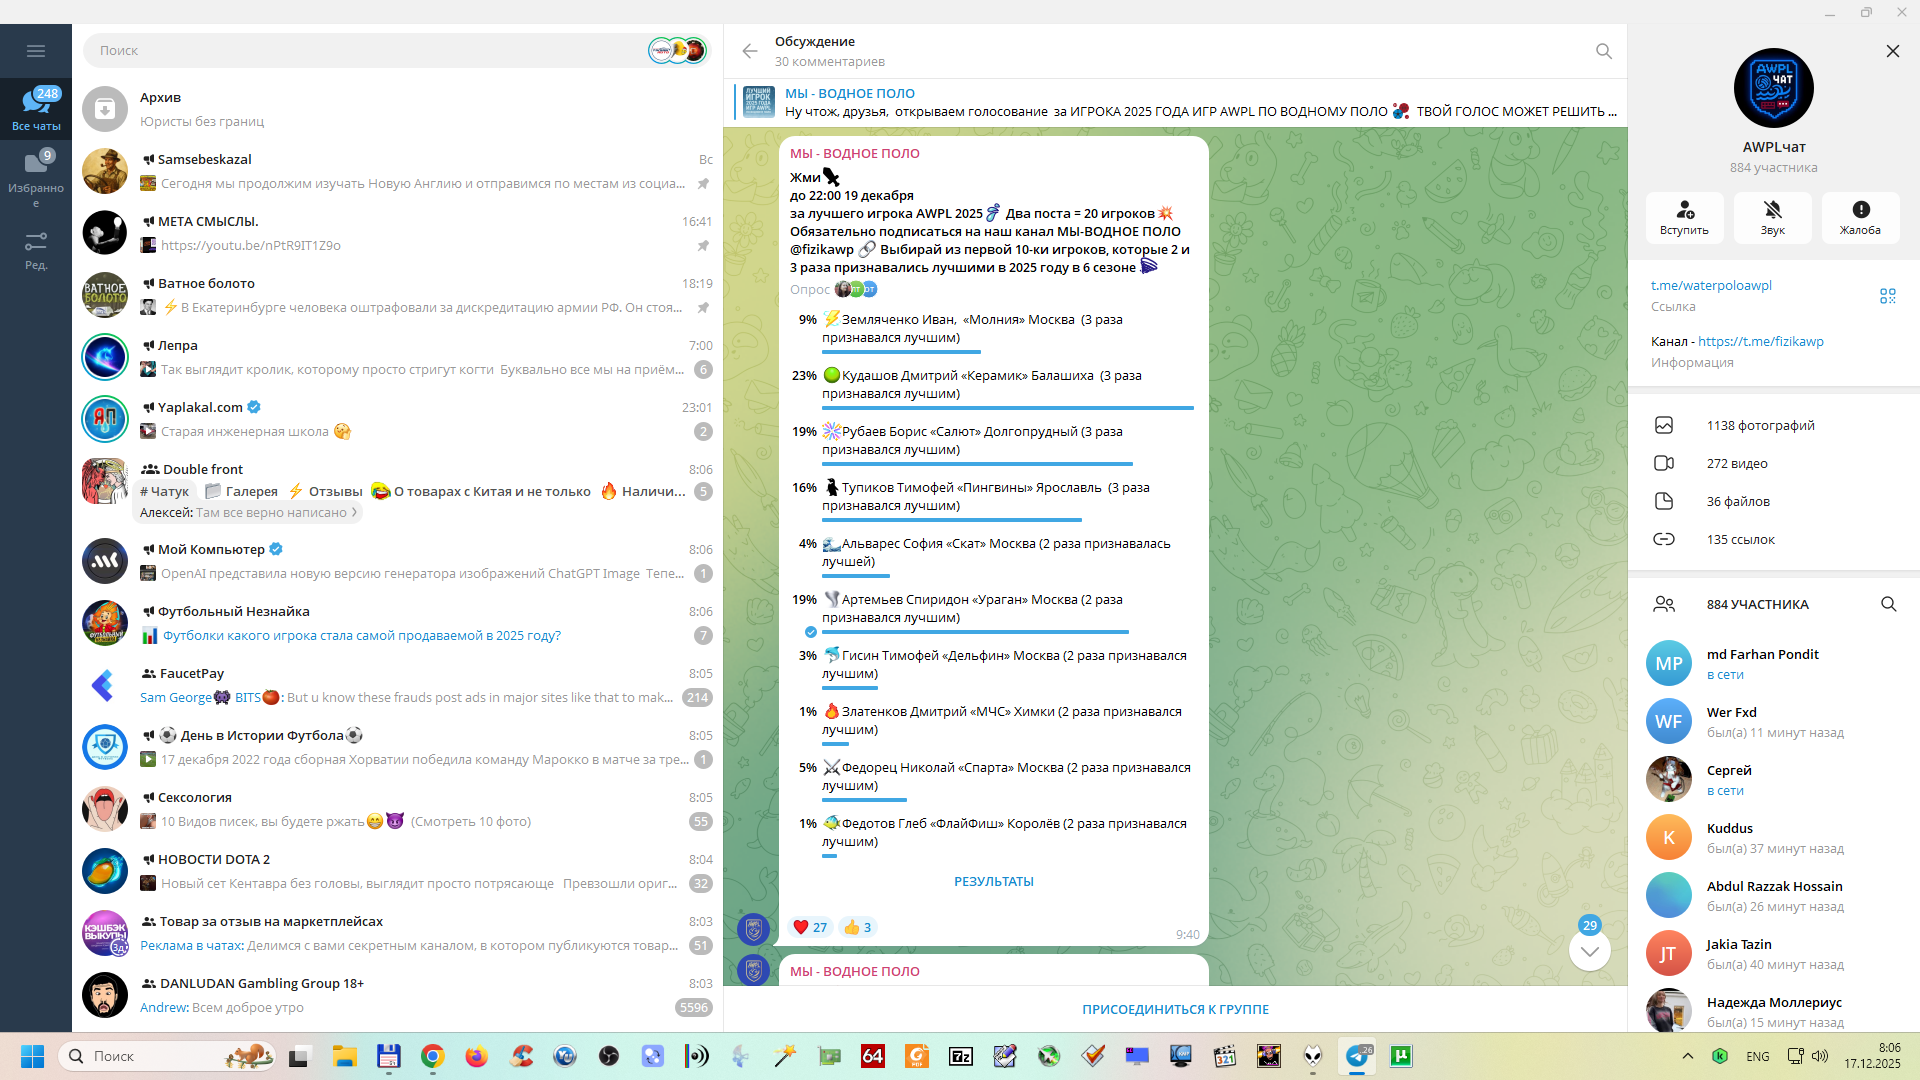This screenshot has width=1920, height=1080.
Task: Click РЕЗУЛЬТАТЫ to view poll results
Action: tap(993, 881)
